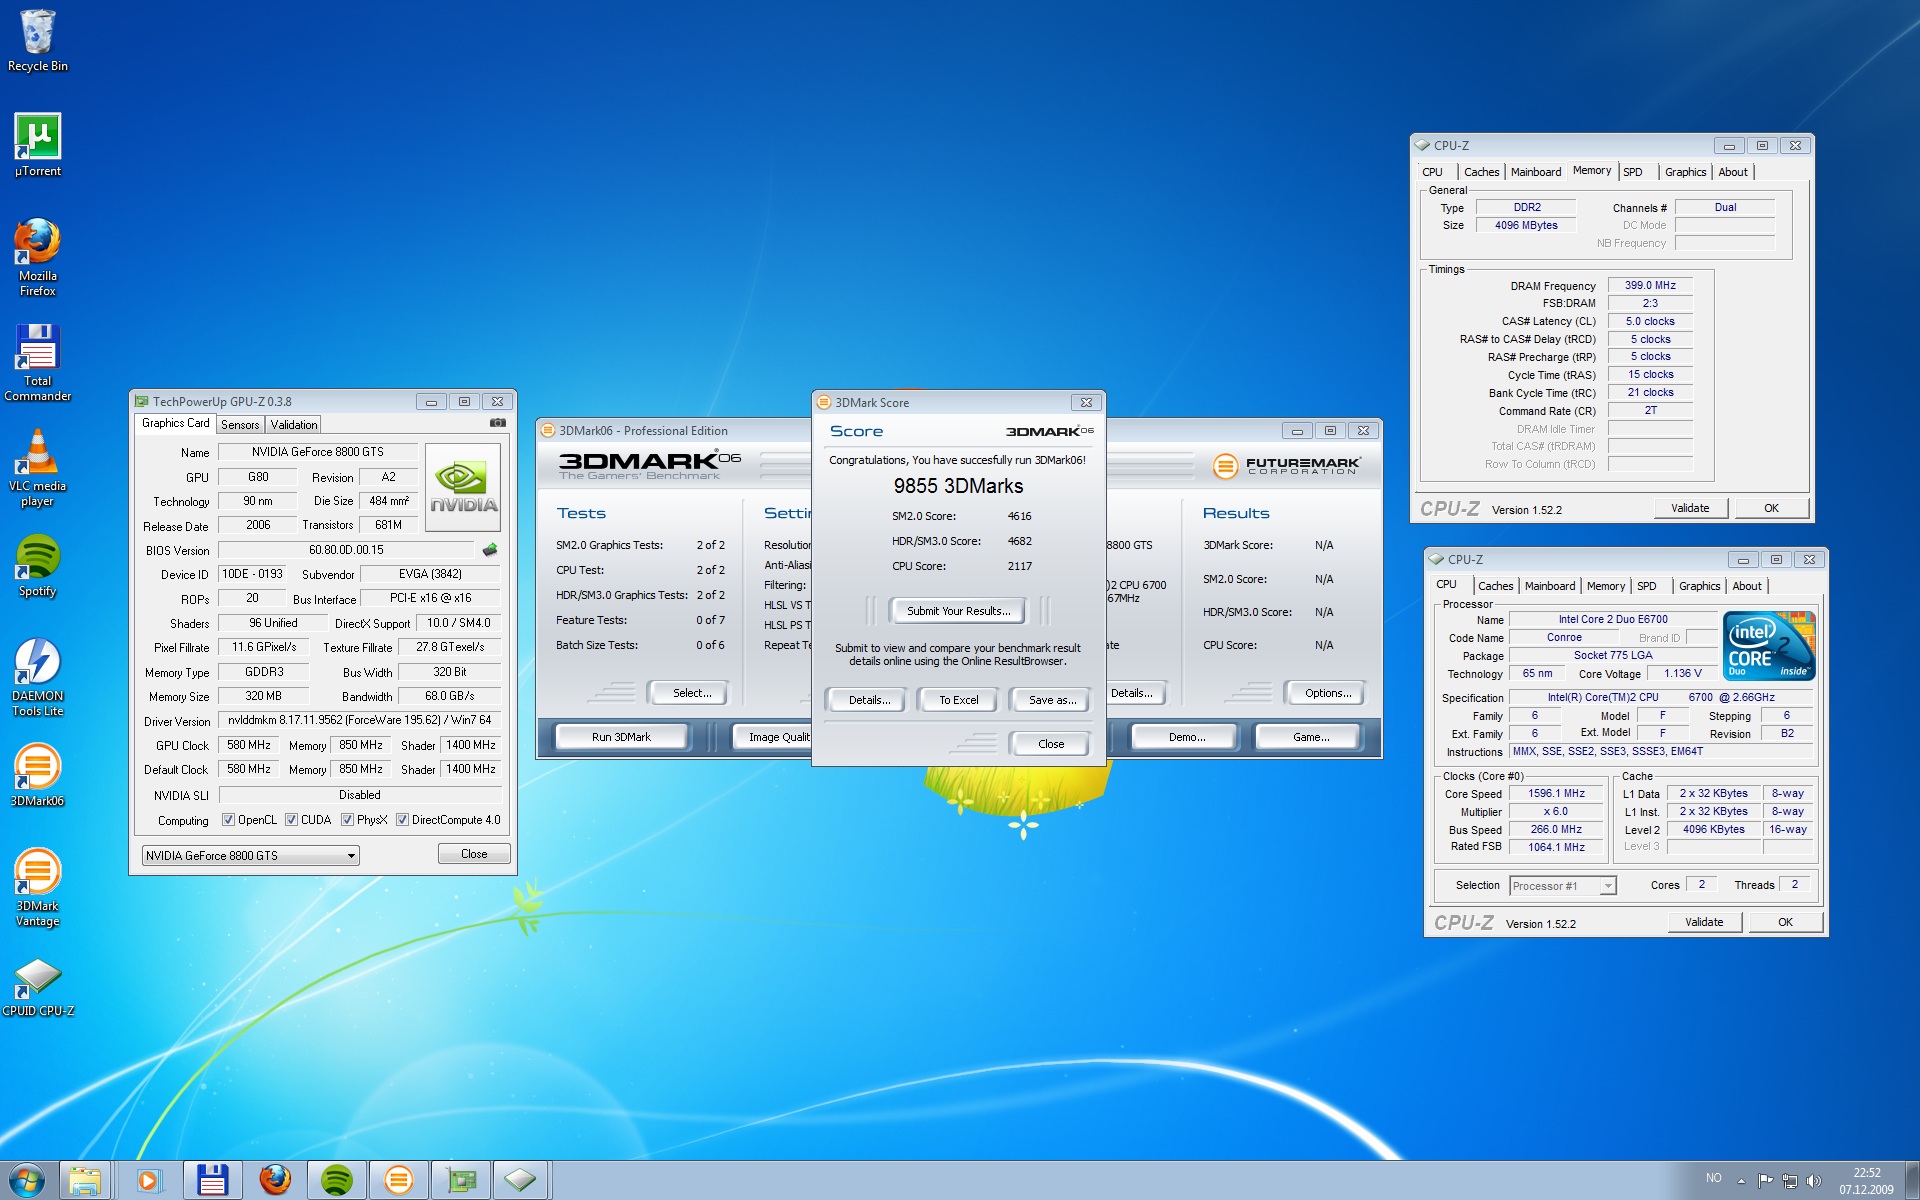This screenshot has width=1920, height=1200.
Task: Click Details button in 3DMark Score dialog
Action: [x=869, y=700]
